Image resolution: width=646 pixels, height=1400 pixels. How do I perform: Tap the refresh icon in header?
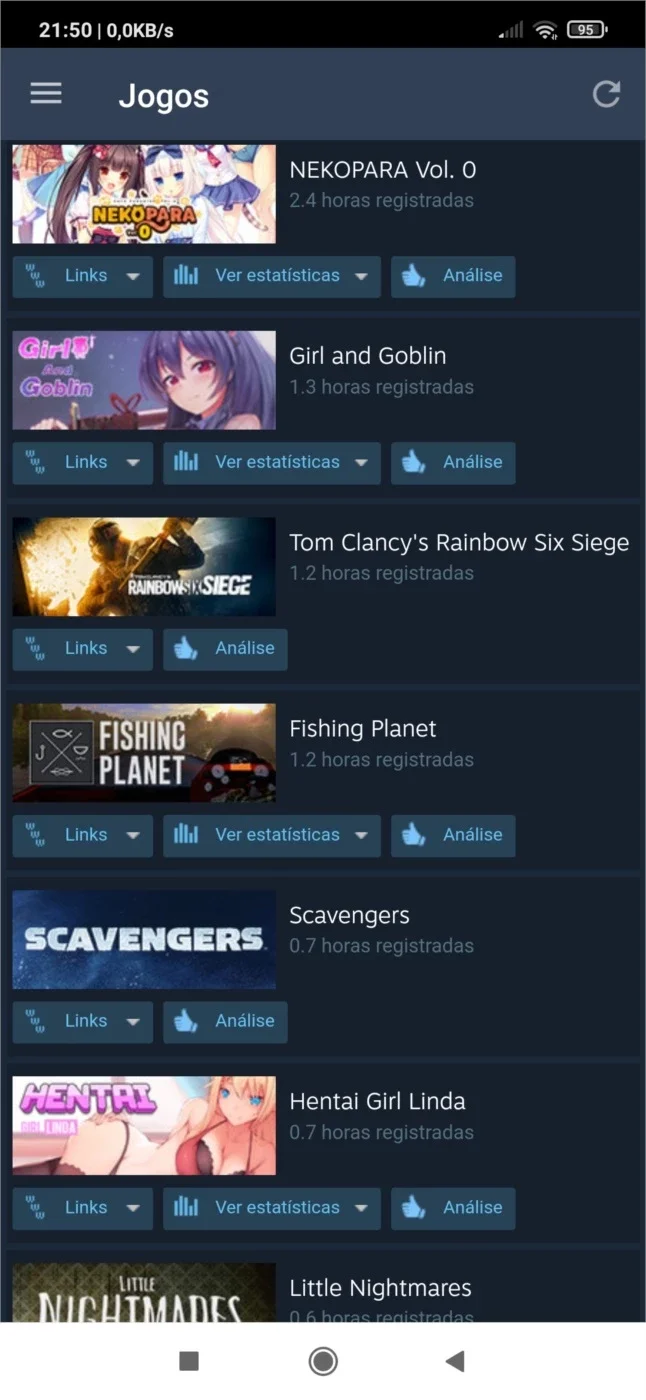click(x=606, y=94)
